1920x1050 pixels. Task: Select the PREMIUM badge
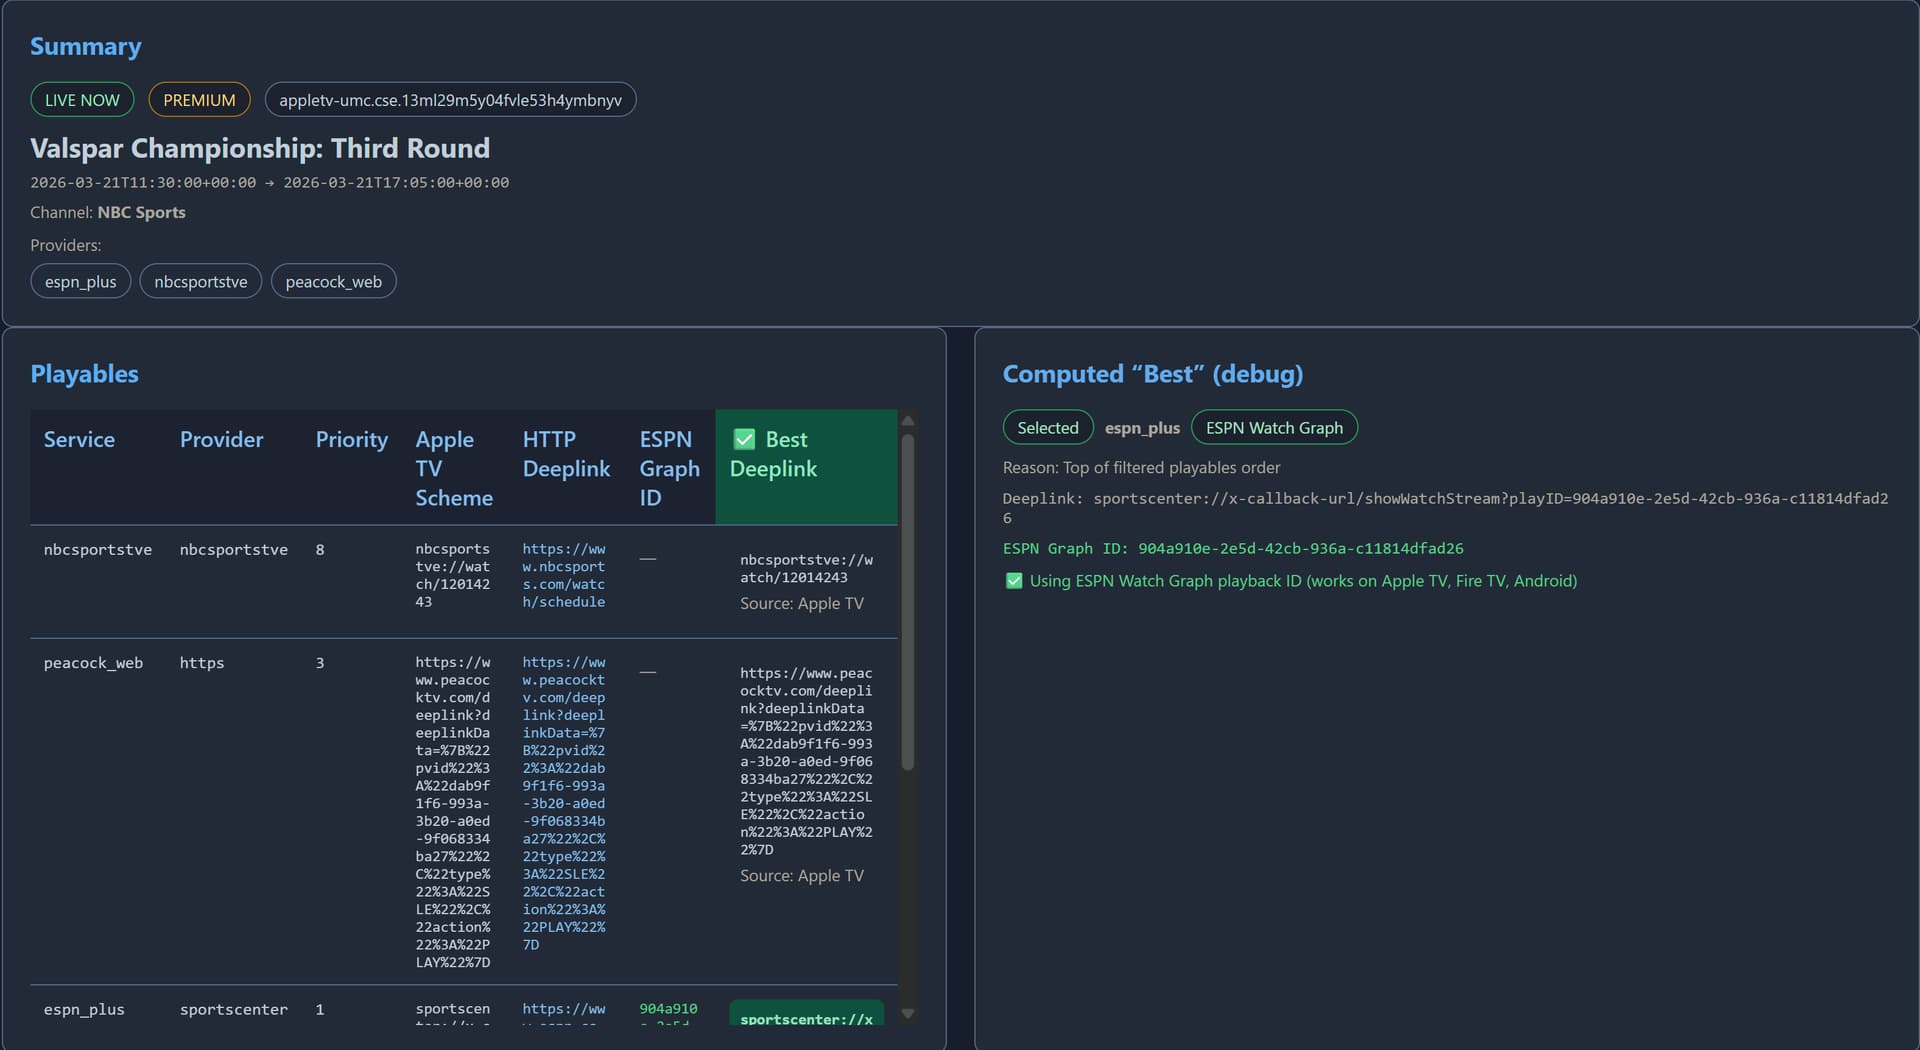point(199,100)
